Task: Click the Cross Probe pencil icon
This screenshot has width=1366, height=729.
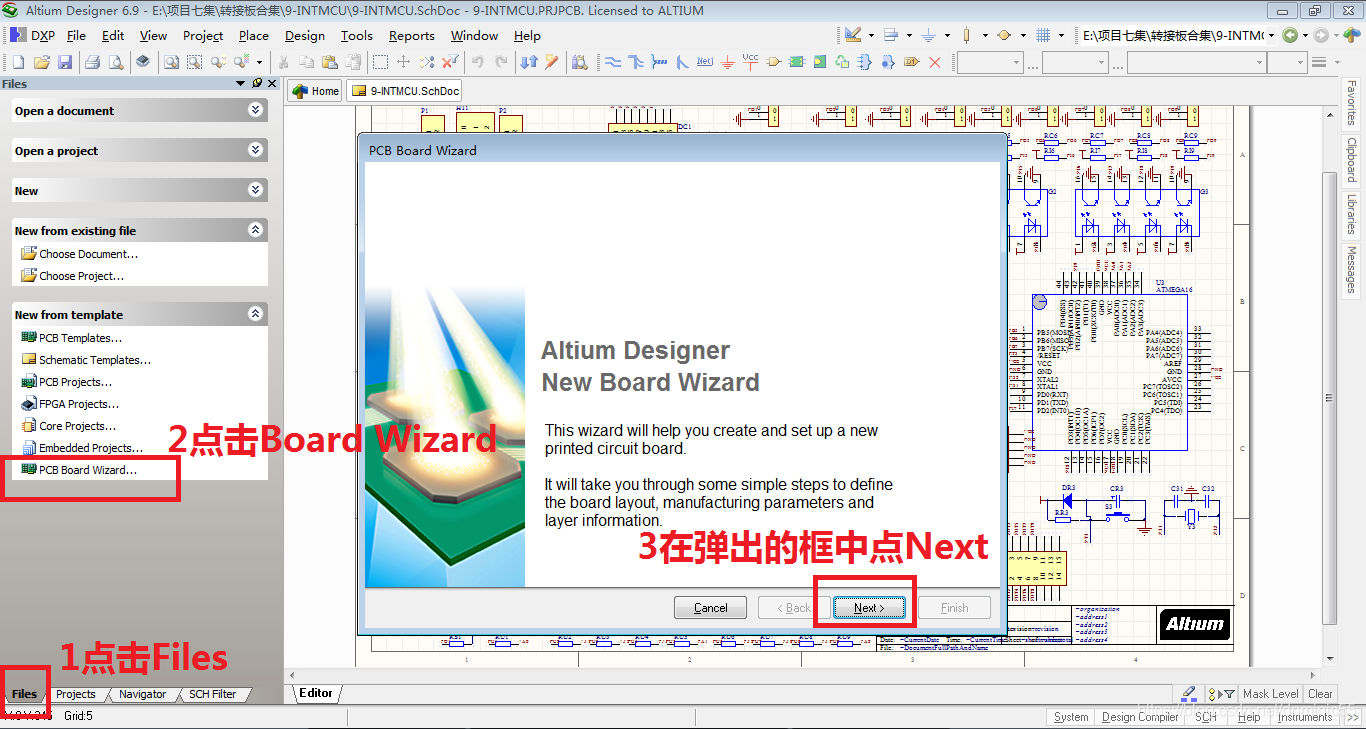Action: coord(551,62)
